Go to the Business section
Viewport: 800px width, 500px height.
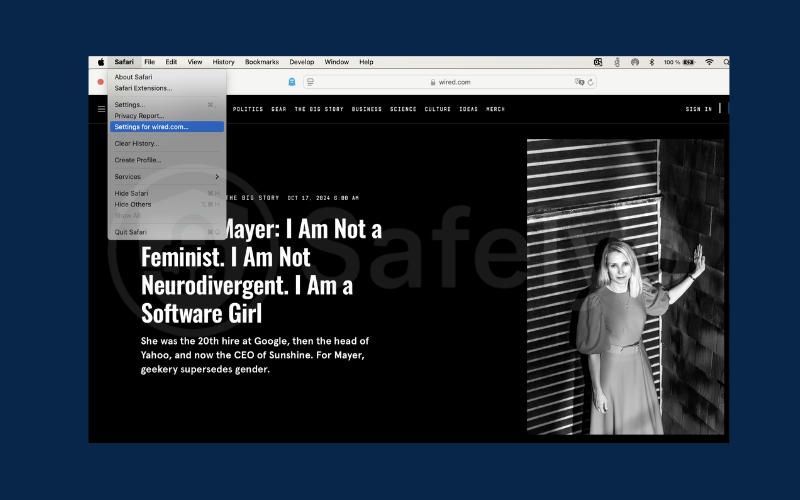(366, 109)
